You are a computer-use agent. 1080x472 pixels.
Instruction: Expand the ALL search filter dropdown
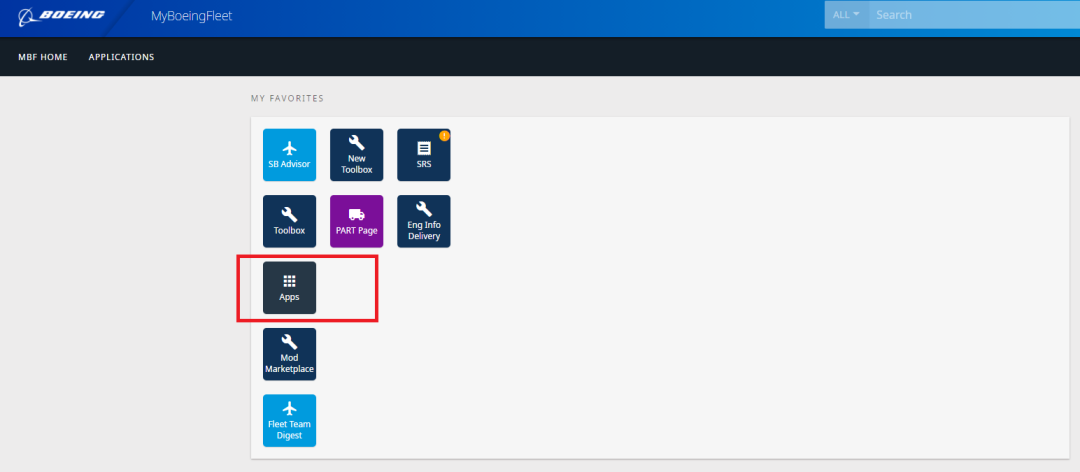click(x=846, y=15)
